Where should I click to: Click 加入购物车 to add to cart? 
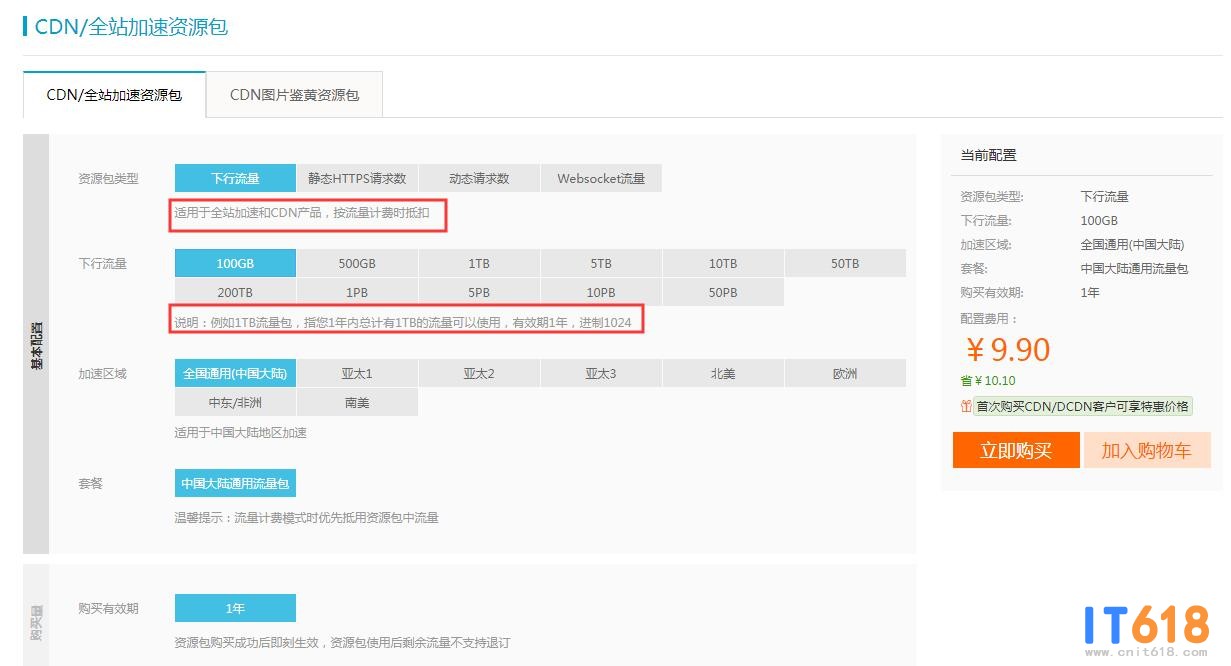click(1146, 450)
